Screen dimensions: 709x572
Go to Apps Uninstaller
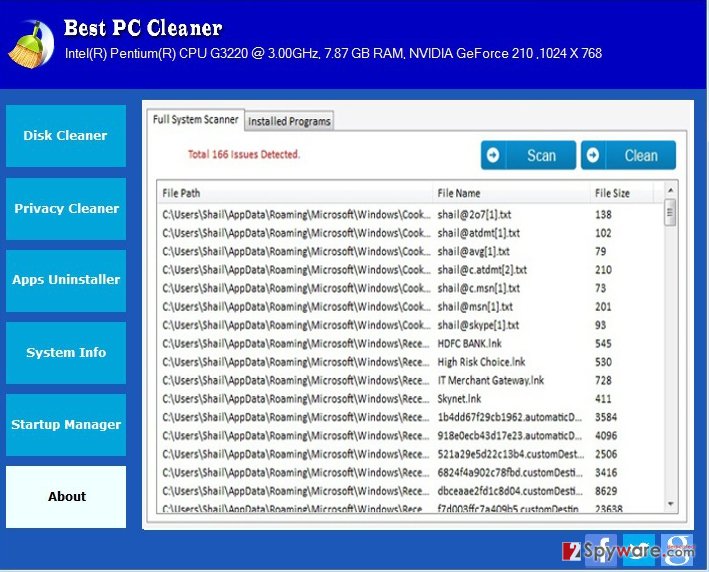(66, 280)
